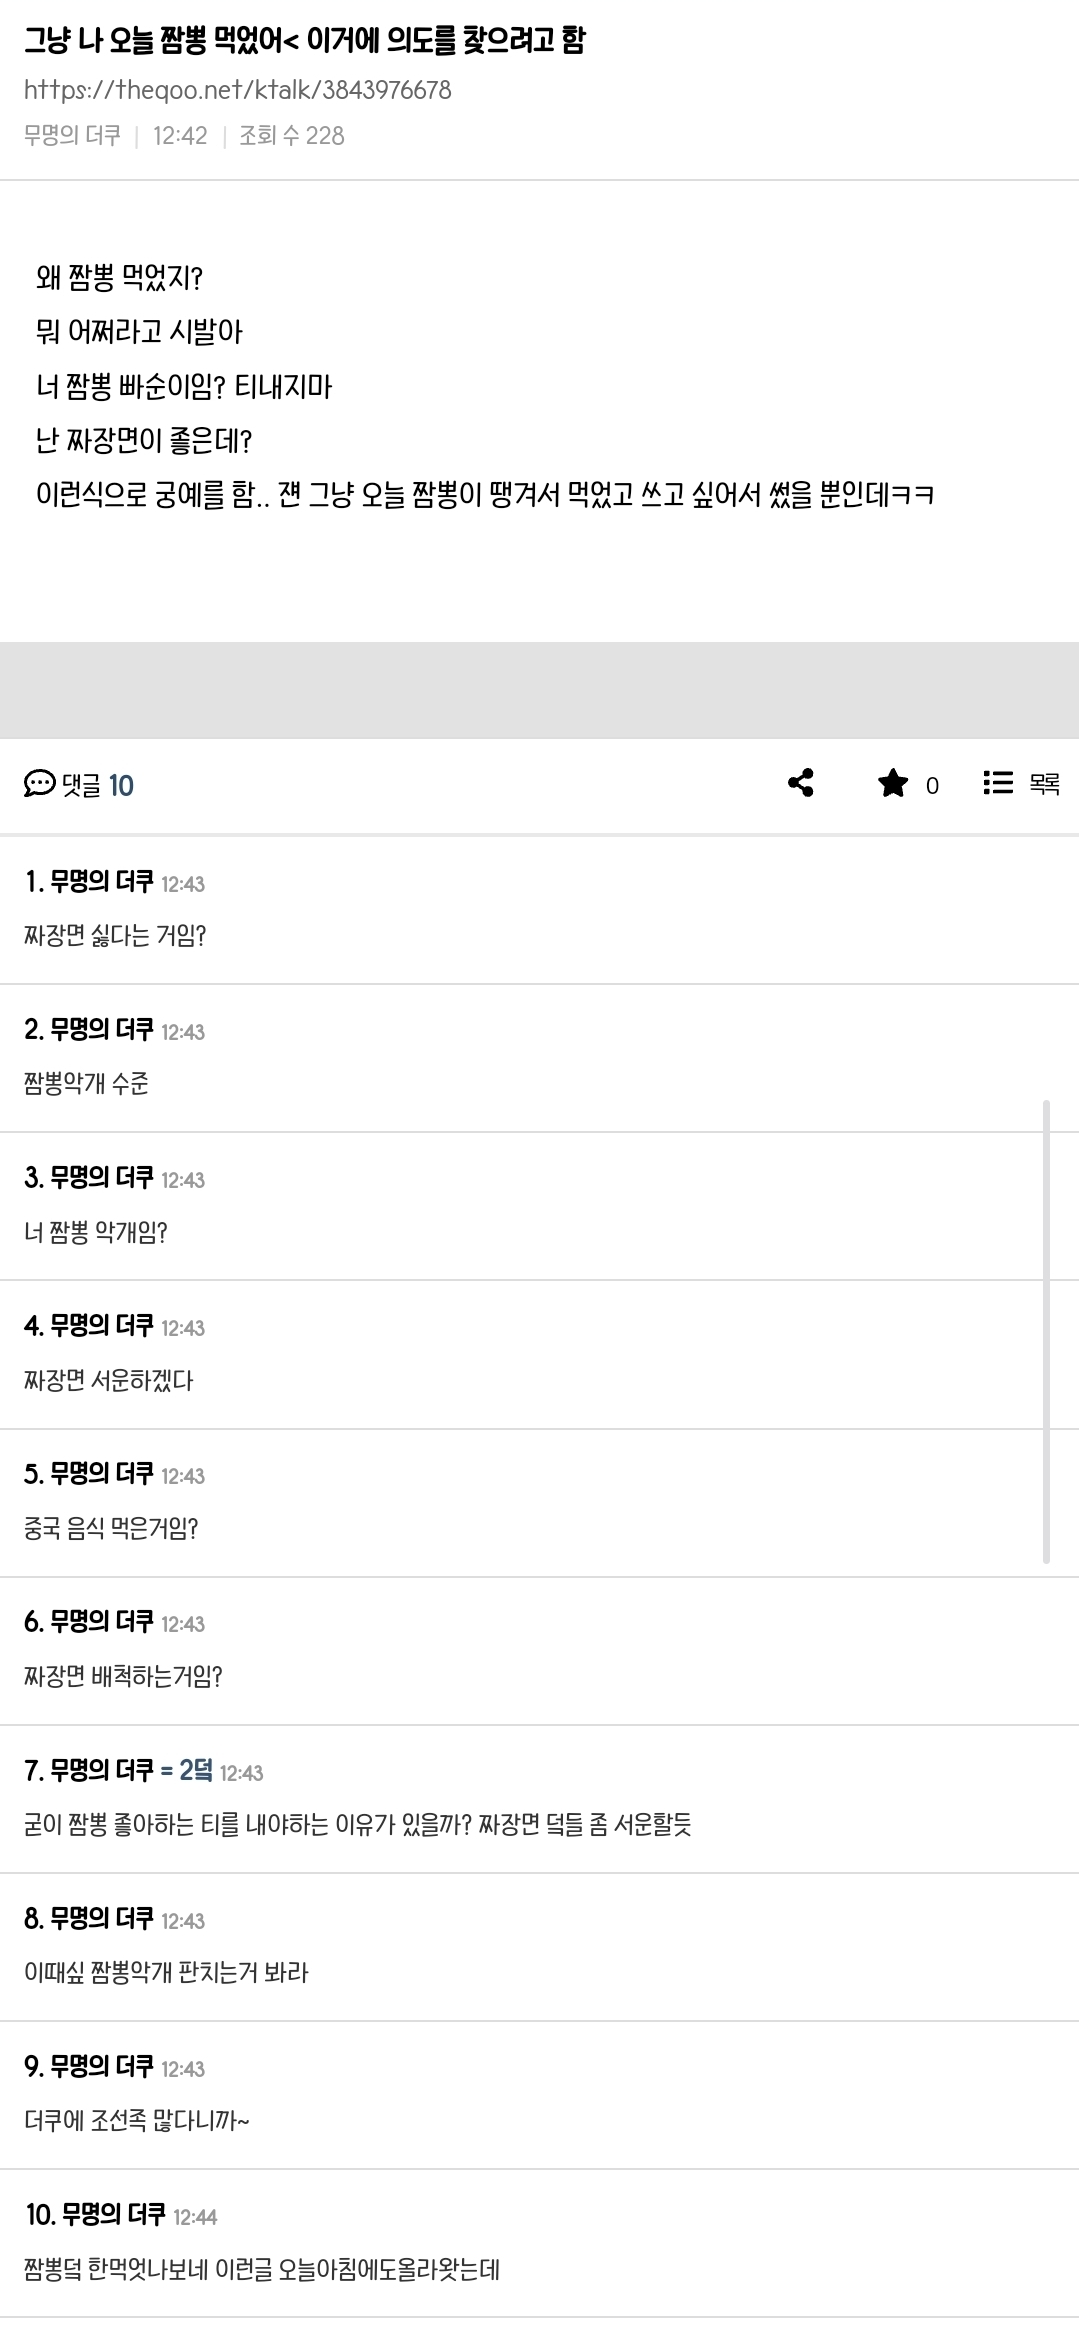
Task: Click the 목록 list button text
Action: pyautogui.click(x=1044, y=785)
